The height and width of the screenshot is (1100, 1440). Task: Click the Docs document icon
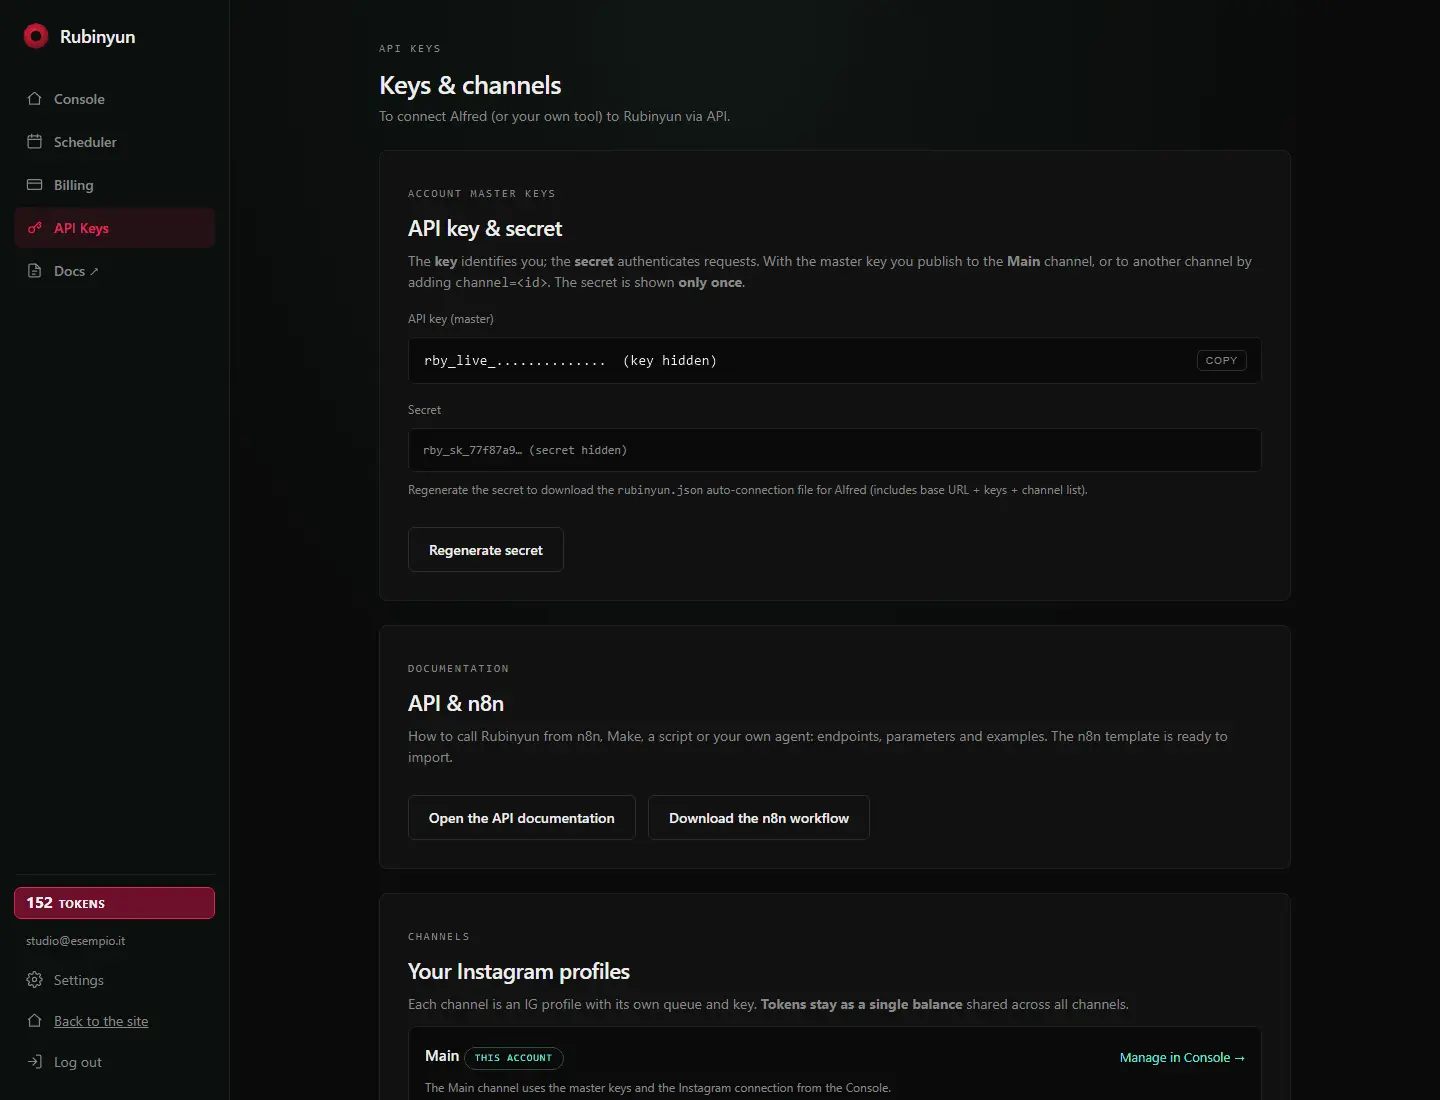pos(35,271)
